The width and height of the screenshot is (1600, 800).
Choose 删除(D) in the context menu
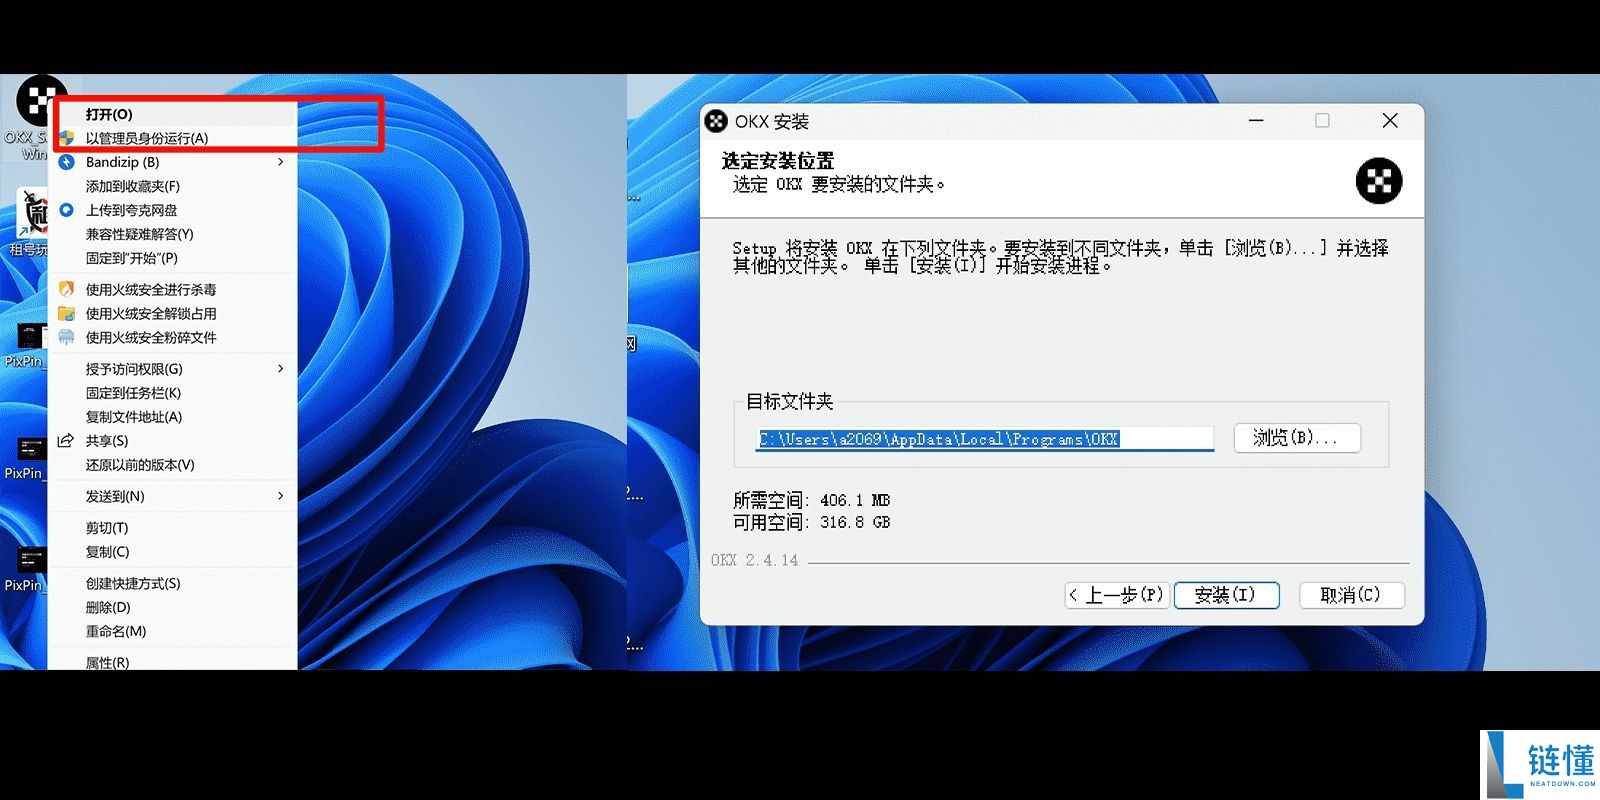pyautogui.click(x=108, y=607)
